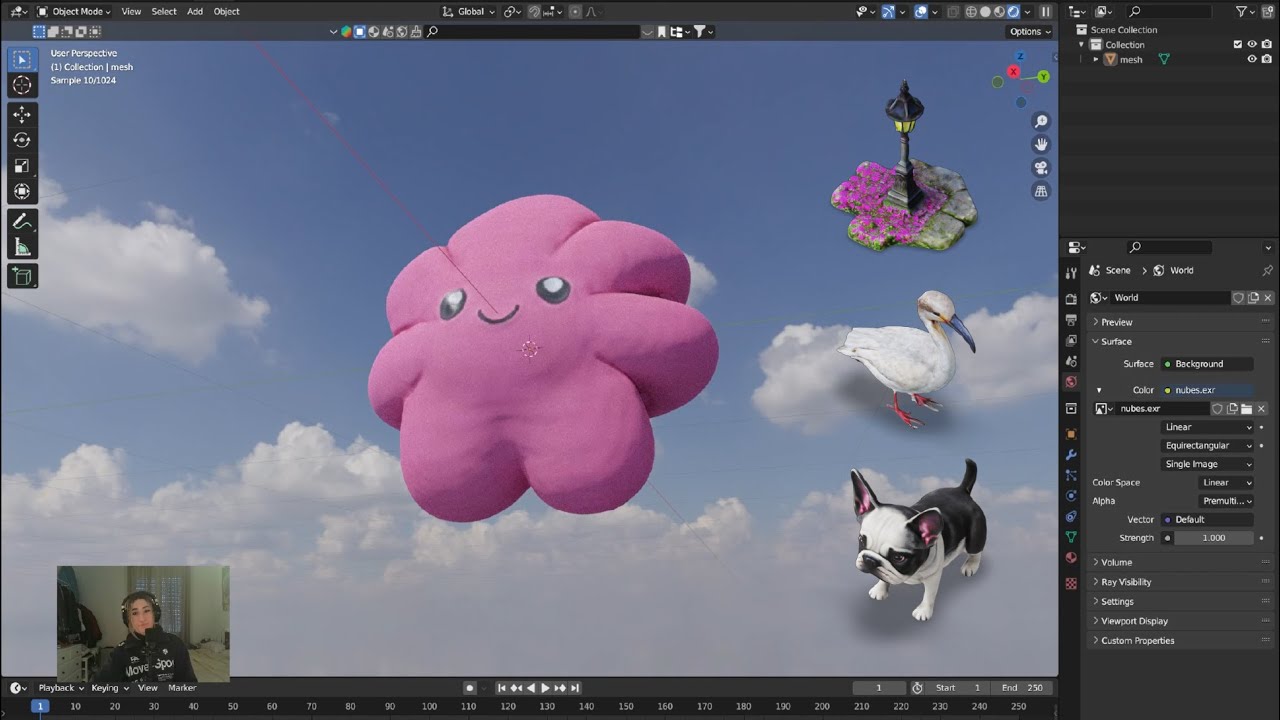Open the Add menu
This screenshot has height=720, width=1280.
point(195,12)
